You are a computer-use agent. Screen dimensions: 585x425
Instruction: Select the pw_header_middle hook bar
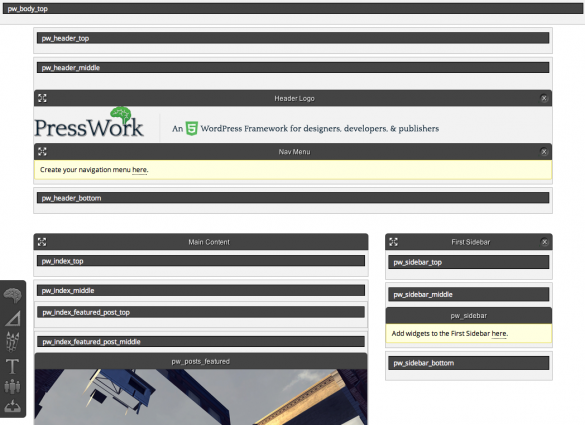293,68
